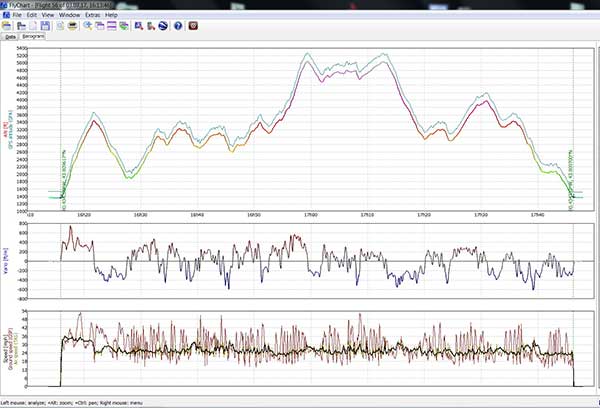Switch to the Data tab

click(10, 37)
